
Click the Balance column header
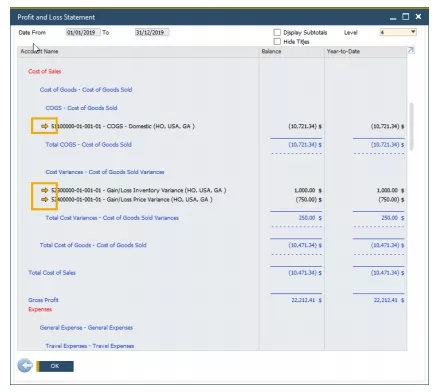292,51
